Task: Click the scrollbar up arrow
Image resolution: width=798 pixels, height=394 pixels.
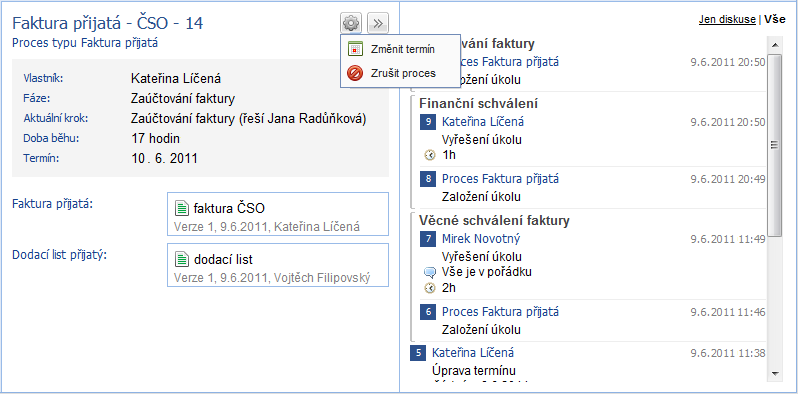Action: coord(775,45)
